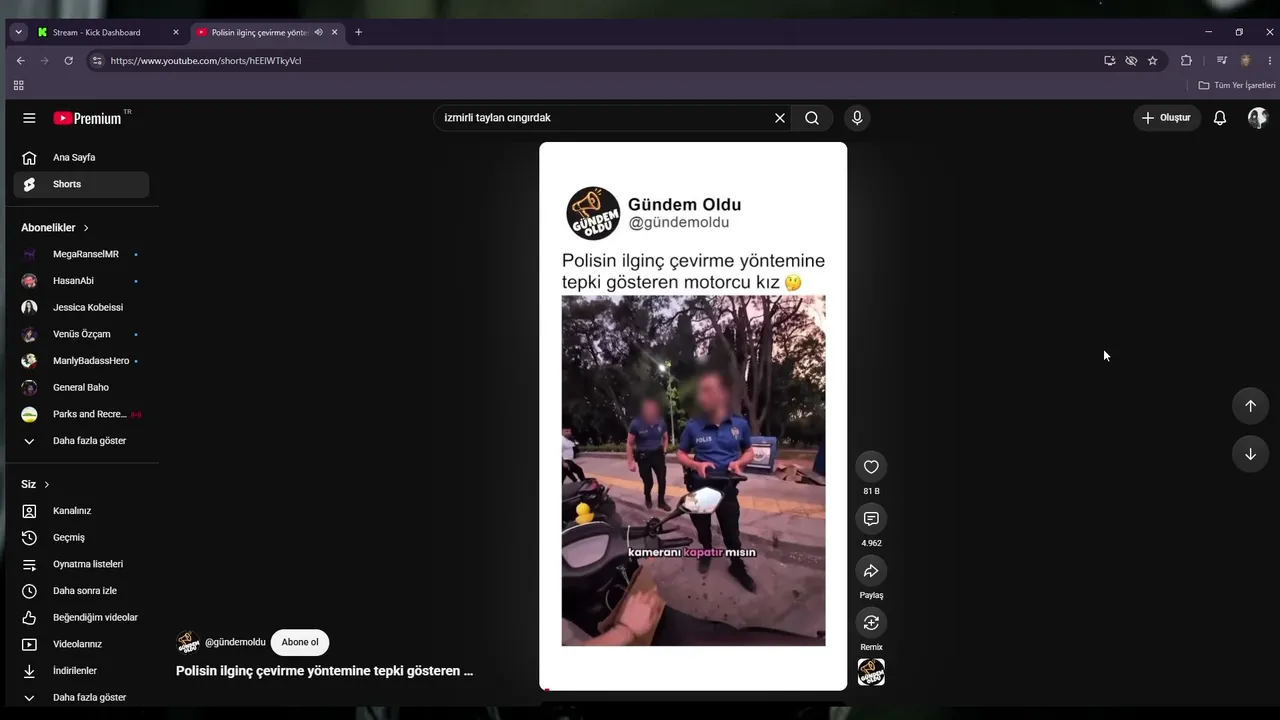
Task: Open İndirilenler downloads
Action: tap(81, 671)
